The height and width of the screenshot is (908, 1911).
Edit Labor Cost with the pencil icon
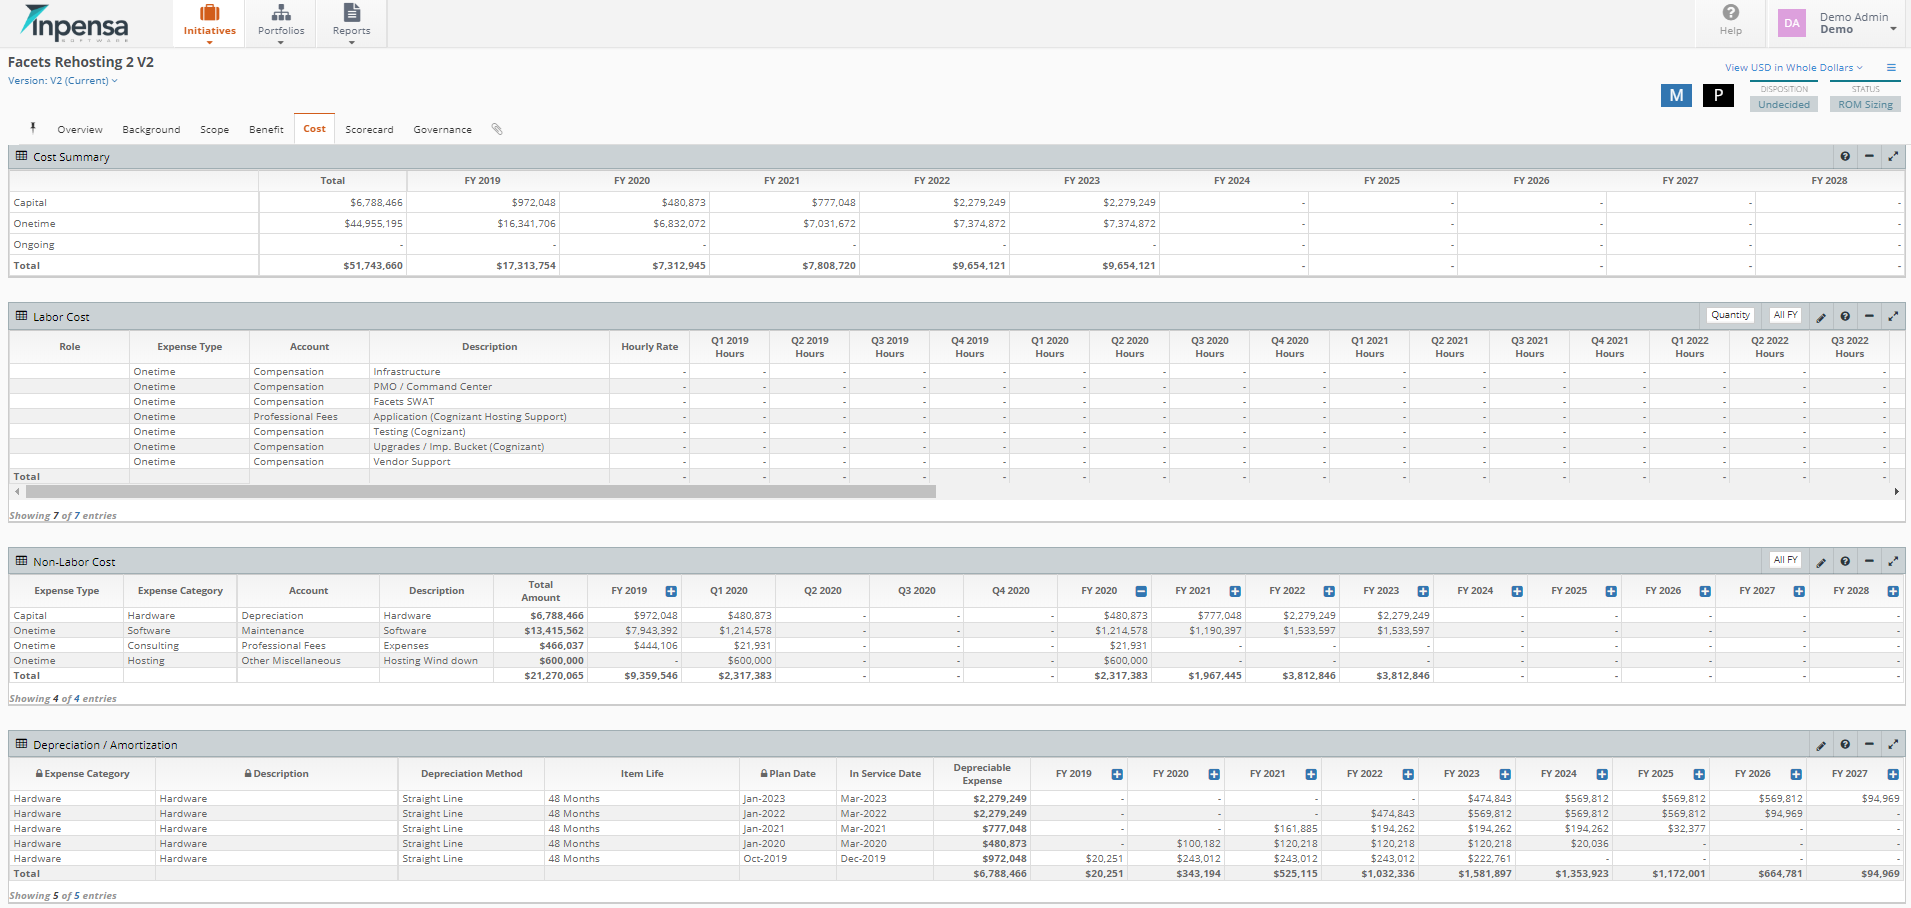click(1821, 317)
